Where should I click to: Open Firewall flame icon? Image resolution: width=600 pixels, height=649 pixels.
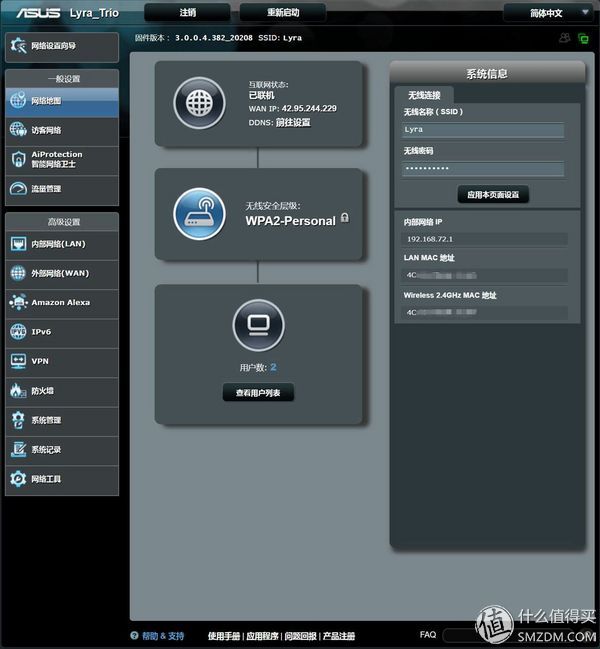(18, 390)
